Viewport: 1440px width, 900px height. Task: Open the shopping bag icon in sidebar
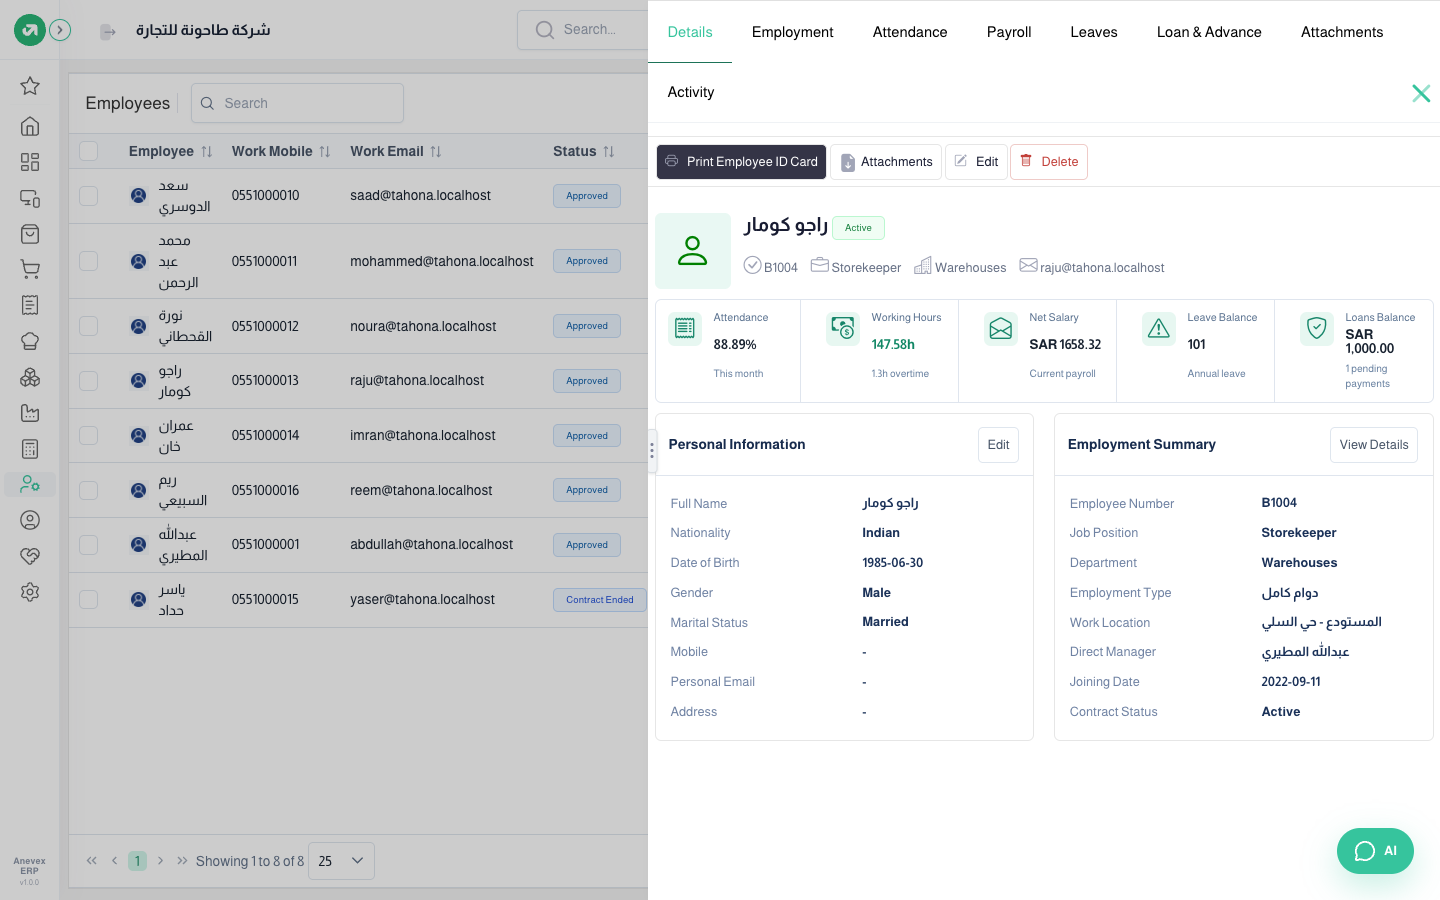(x=30, y=234)
